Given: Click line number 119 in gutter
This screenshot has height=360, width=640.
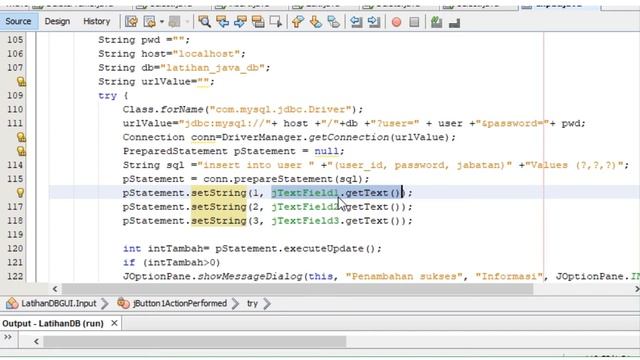Looking at the screenshot, I should [15, 234].
